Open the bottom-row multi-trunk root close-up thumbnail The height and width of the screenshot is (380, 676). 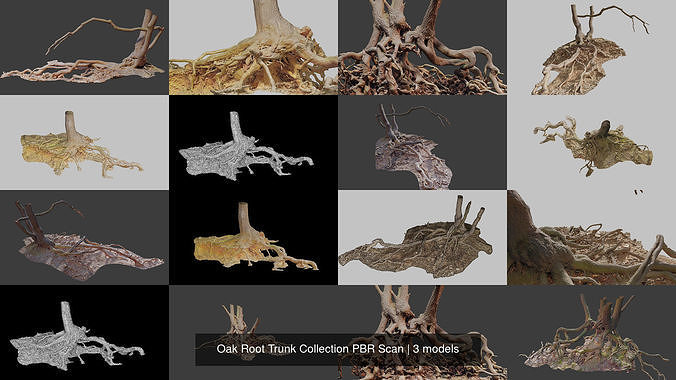tap(422, 333)
